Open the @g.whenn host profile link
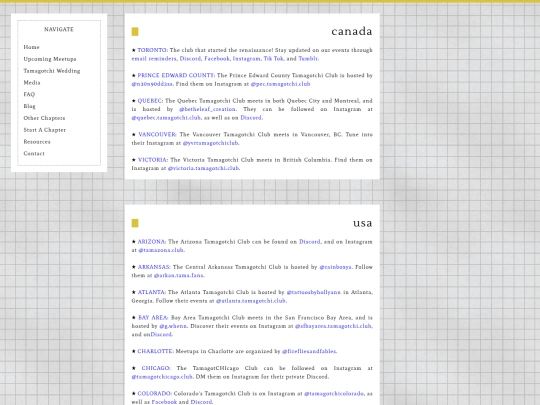This screenshot has width=540, height=405. click(x=173, y=326)
